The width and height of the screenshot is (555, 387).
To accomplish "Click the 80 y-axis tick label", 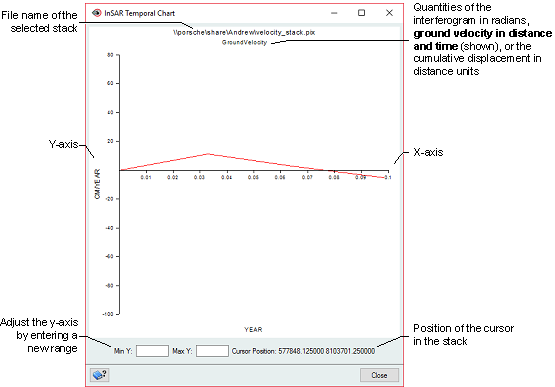I will (110, 55).
